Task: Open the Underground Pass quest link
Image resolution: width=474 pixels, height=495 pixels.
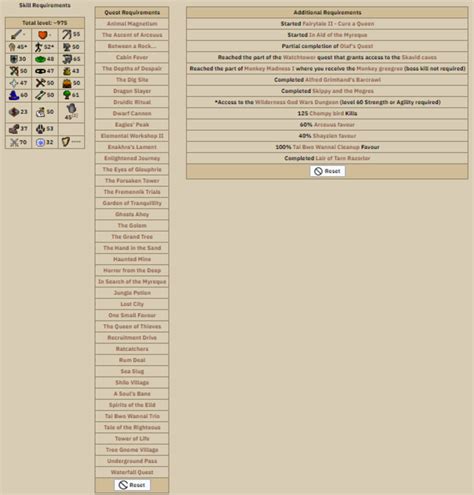Action: point(132,461)
